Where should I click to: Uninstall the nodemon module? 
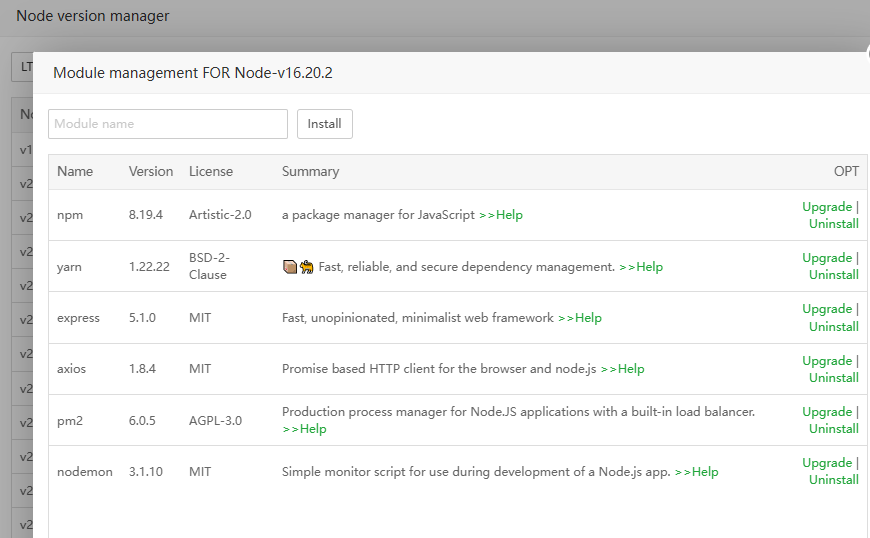(833, 480)
